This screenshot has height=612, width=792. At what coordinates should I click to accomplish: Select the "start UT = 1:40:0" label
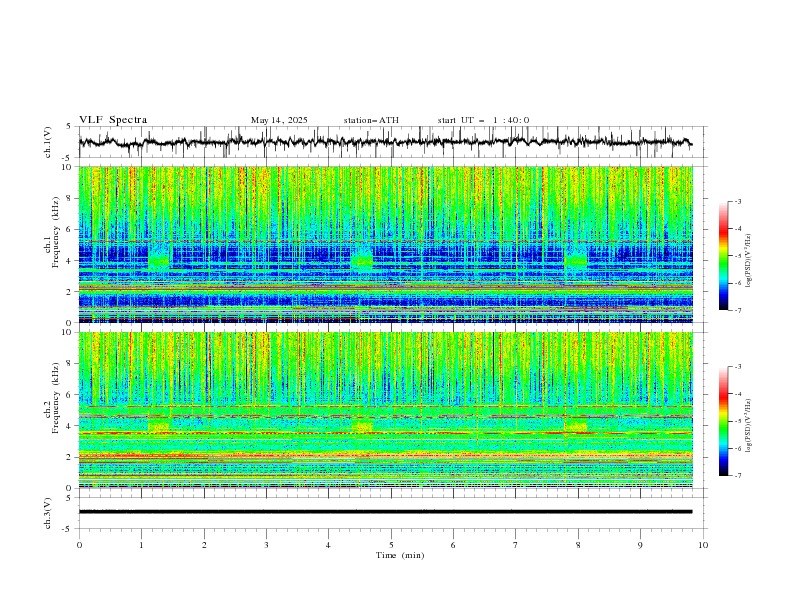(483, 120)
